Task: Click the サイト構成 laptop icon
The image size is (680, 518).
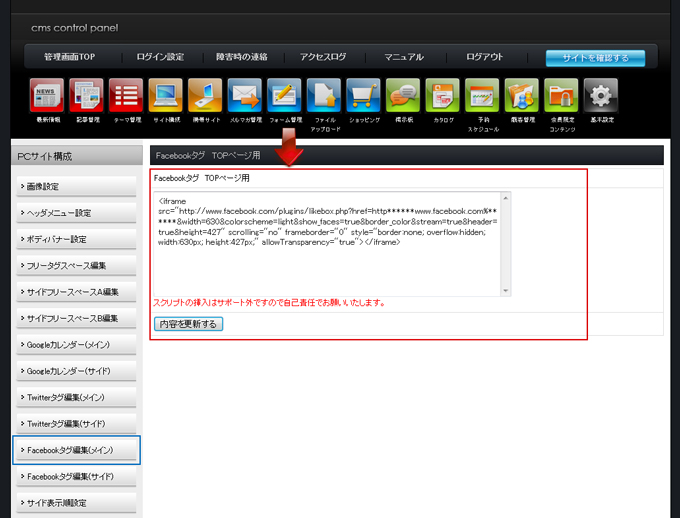Action: coord(166,96)
